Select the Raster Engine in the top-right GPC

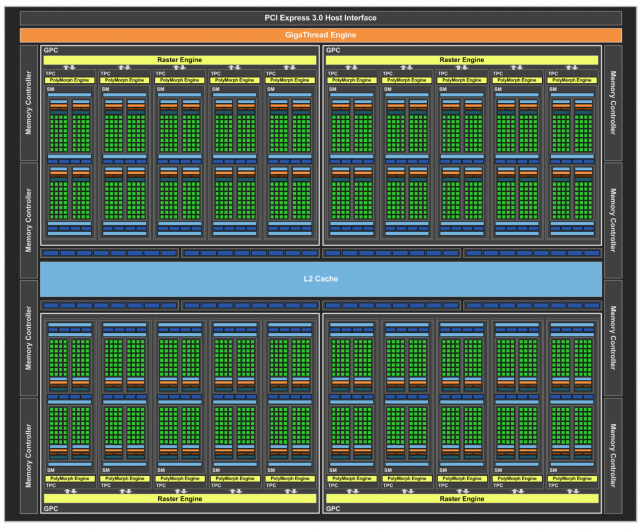coord(461,60)
